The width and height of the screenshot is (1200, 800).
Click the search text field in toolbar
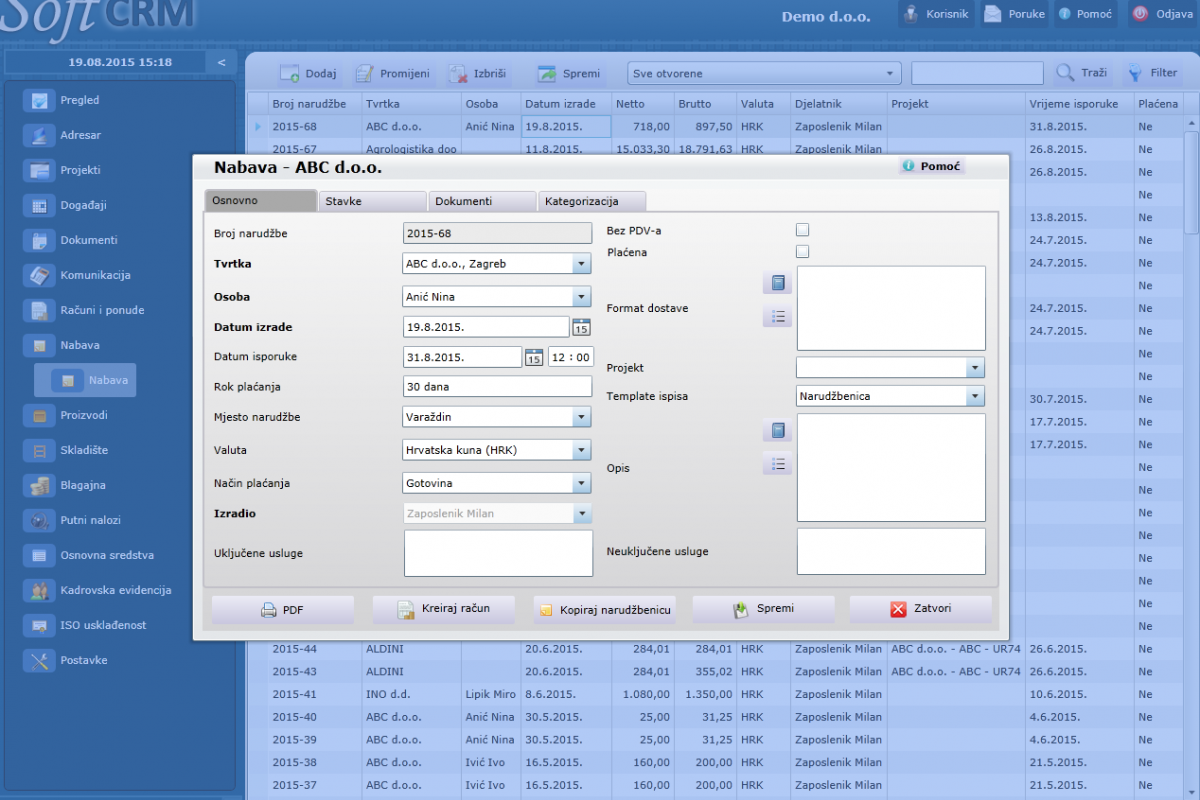[x=977, y=73]
